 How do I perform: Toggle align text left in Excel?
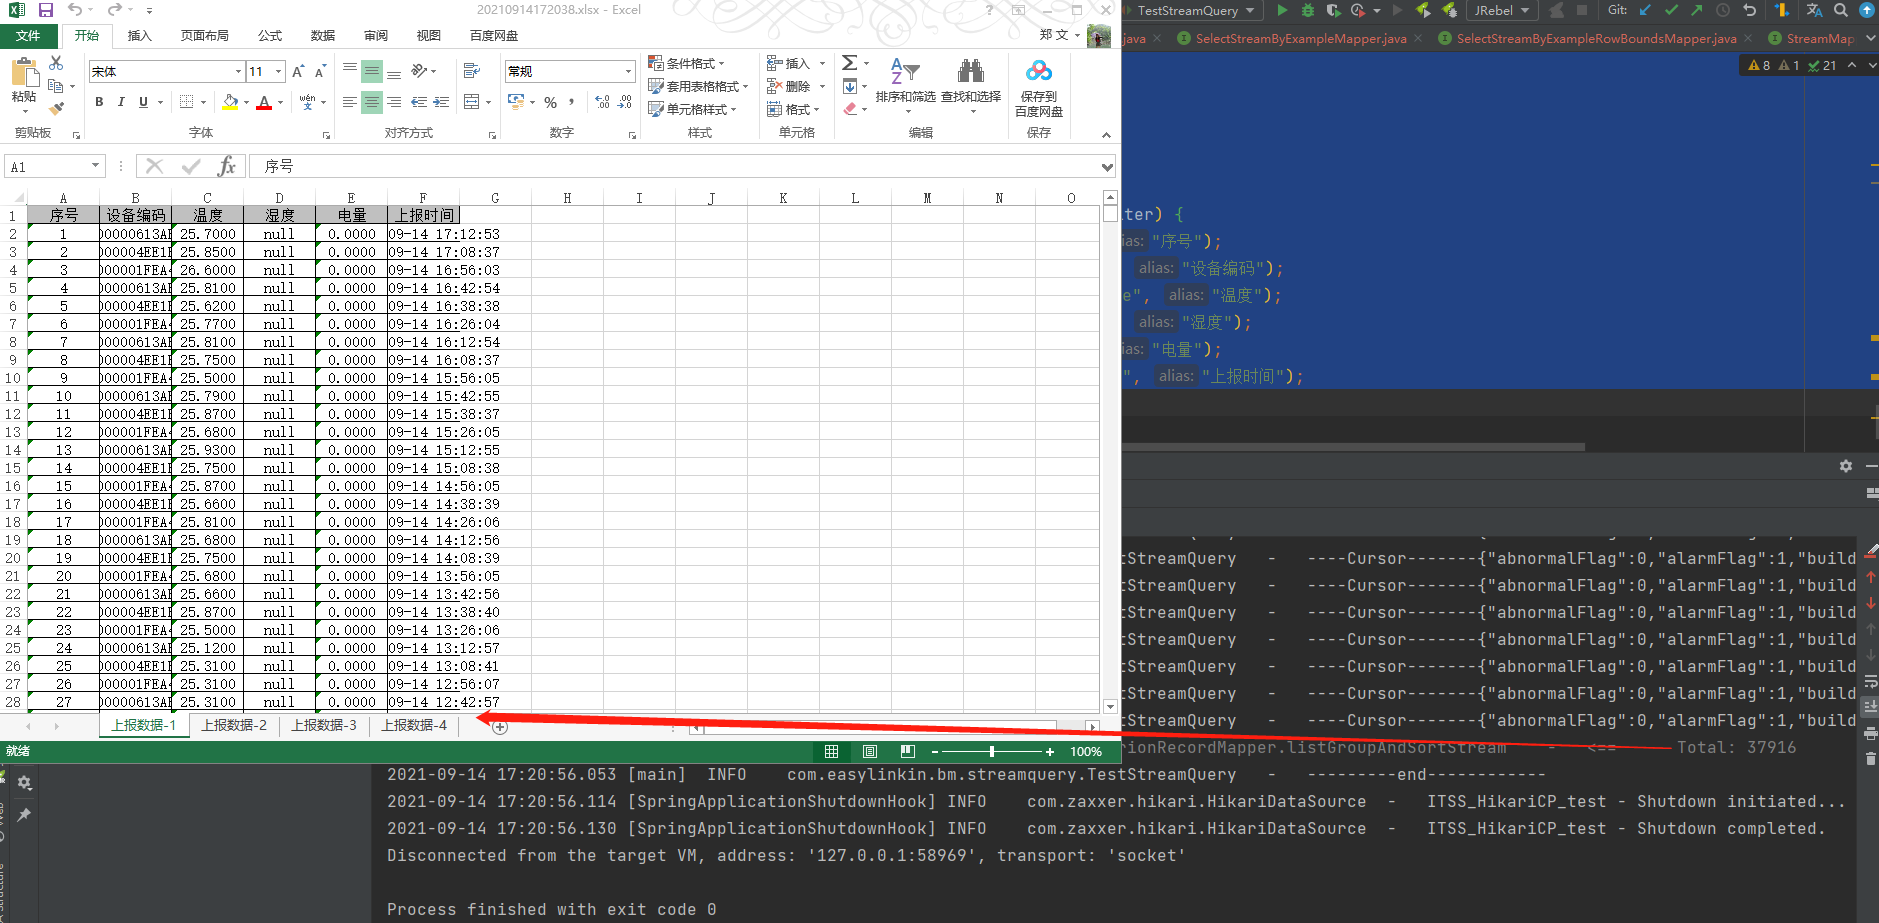coord(349,102)
